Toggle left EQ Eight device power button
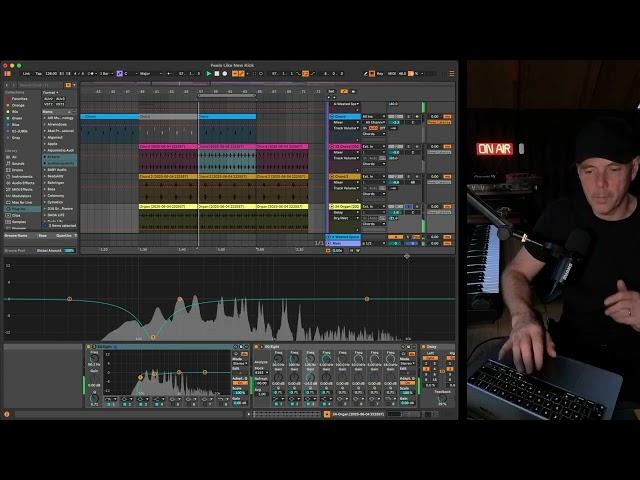Image resolution: width=640 pixels, height=480 pixels. pyautogui.click(x=89, y=347)
